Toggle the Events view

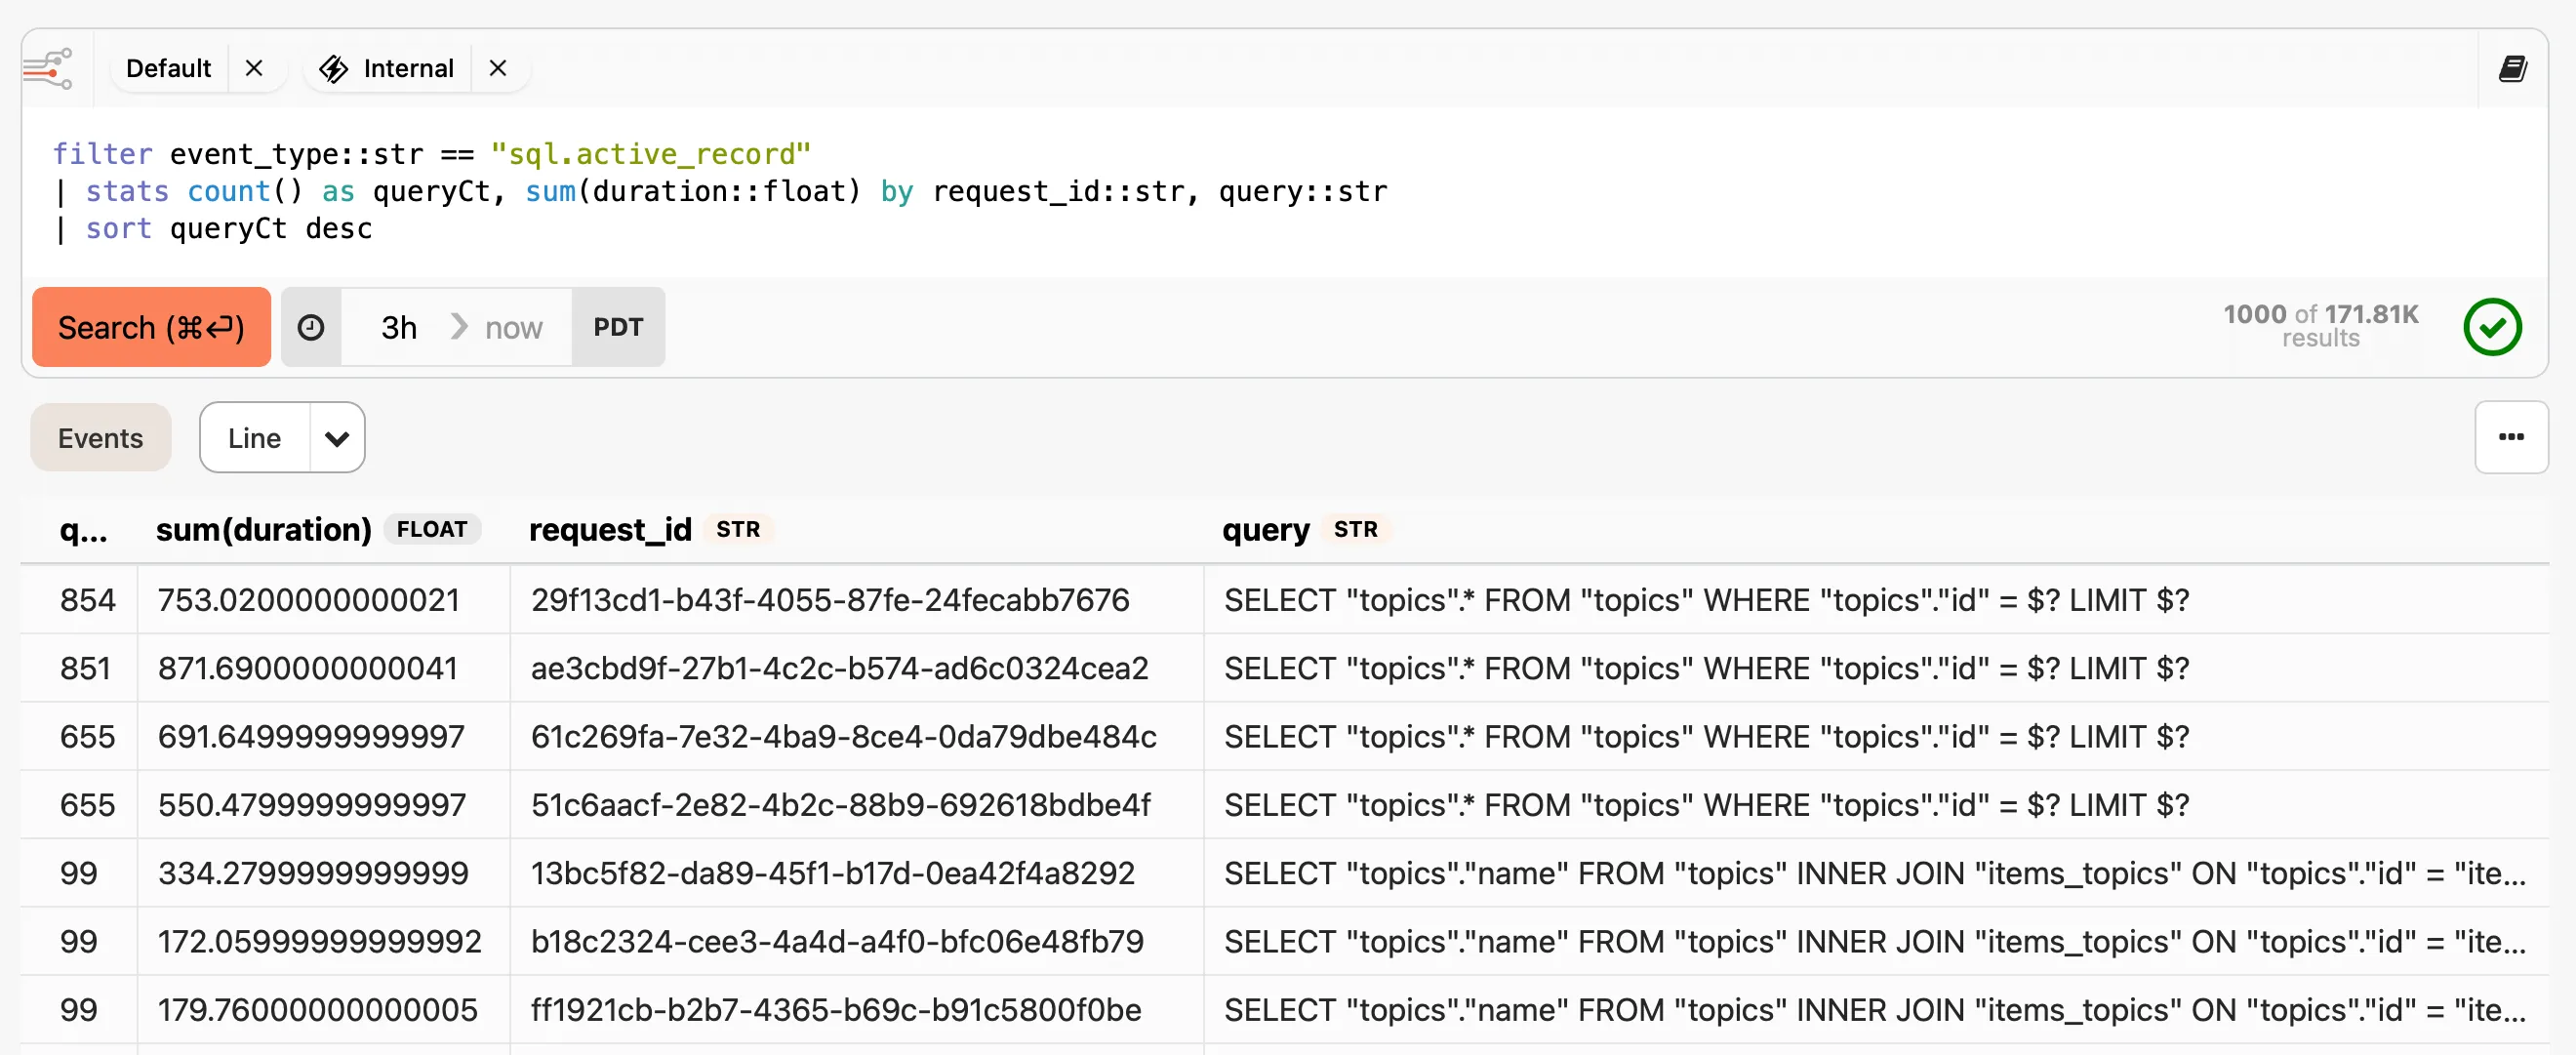coord(100,437)
